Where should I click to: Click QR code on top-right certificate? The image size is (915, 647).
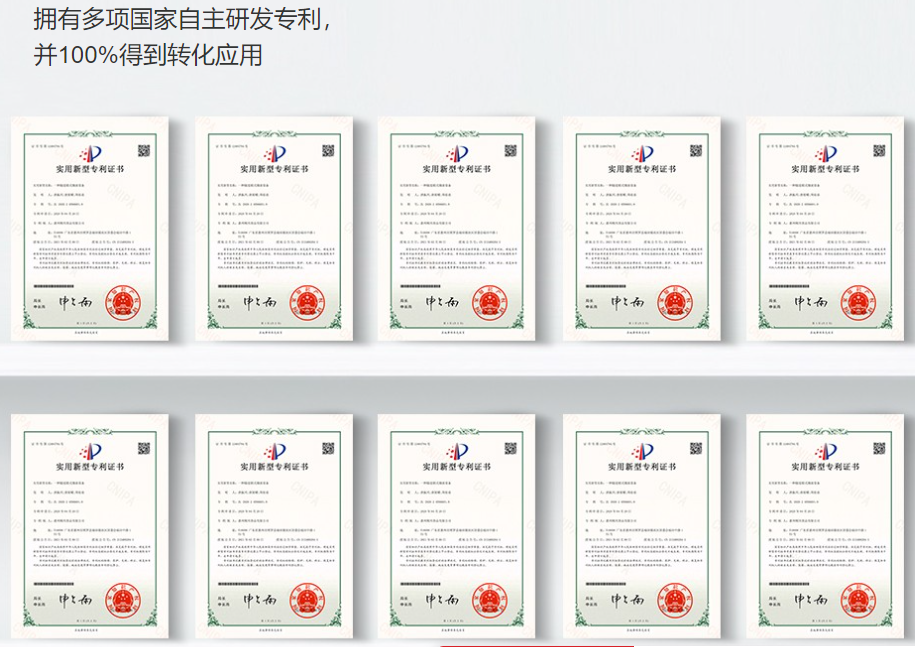(x=878, y=151)
